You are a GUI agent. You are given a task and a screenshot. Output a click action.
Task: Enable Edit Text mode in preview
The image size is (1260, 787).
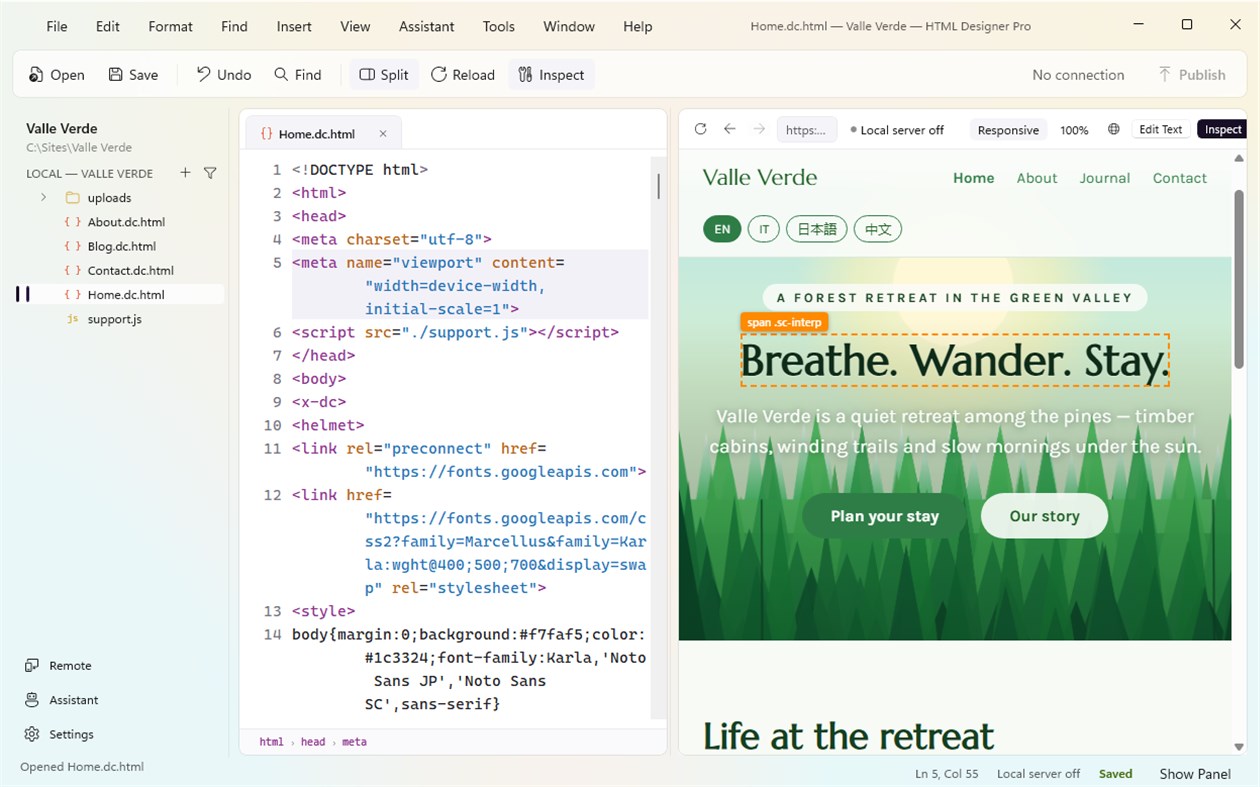(x=1160, y=130)
